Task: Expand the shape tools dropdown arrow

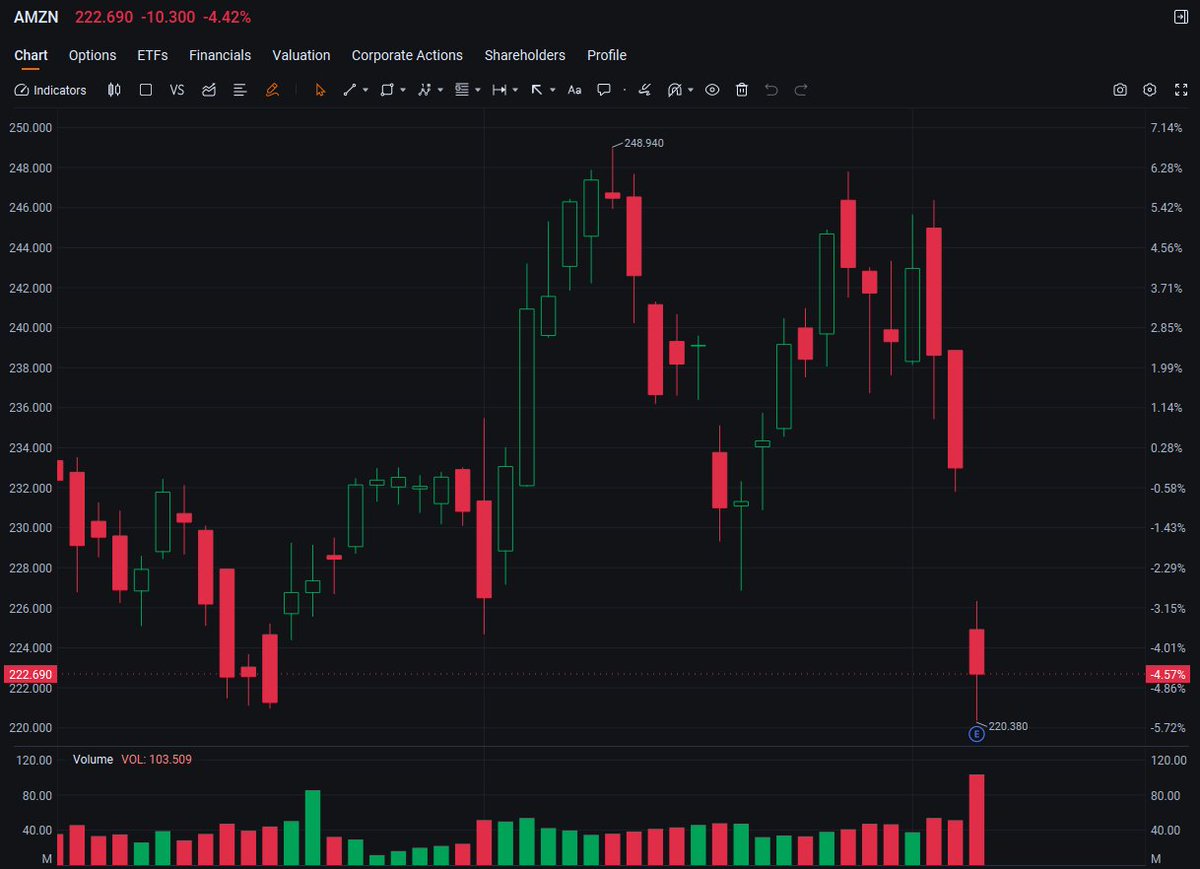Action: coord(403,90)
